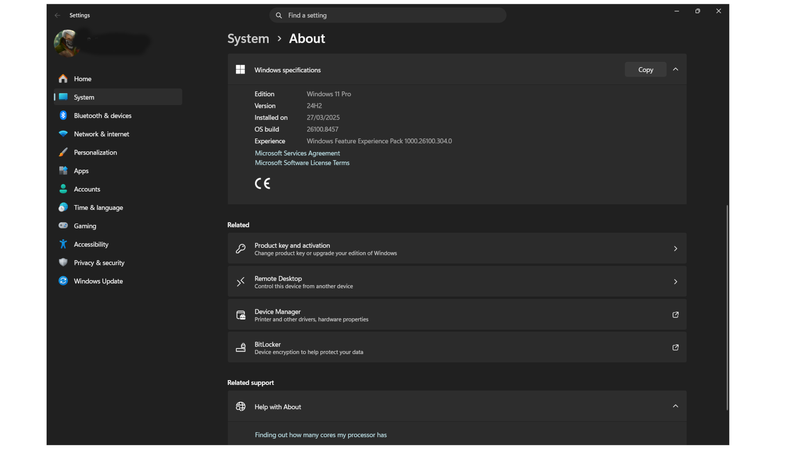Open Windows Update page

click(x=118, y=281)
